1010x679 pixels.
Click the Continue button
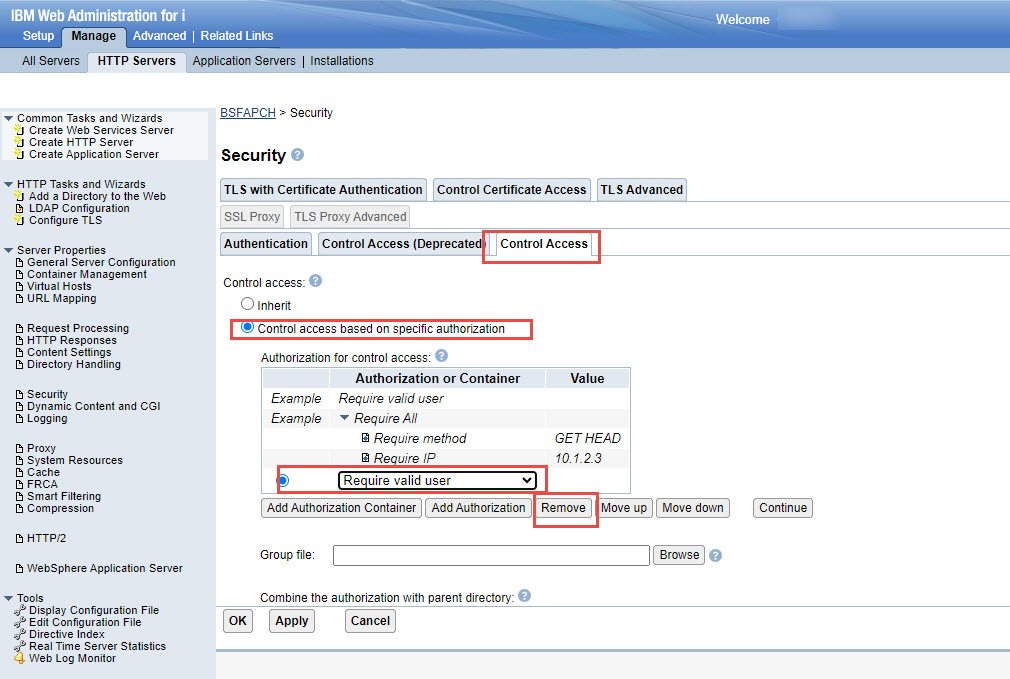click(783, 508)
